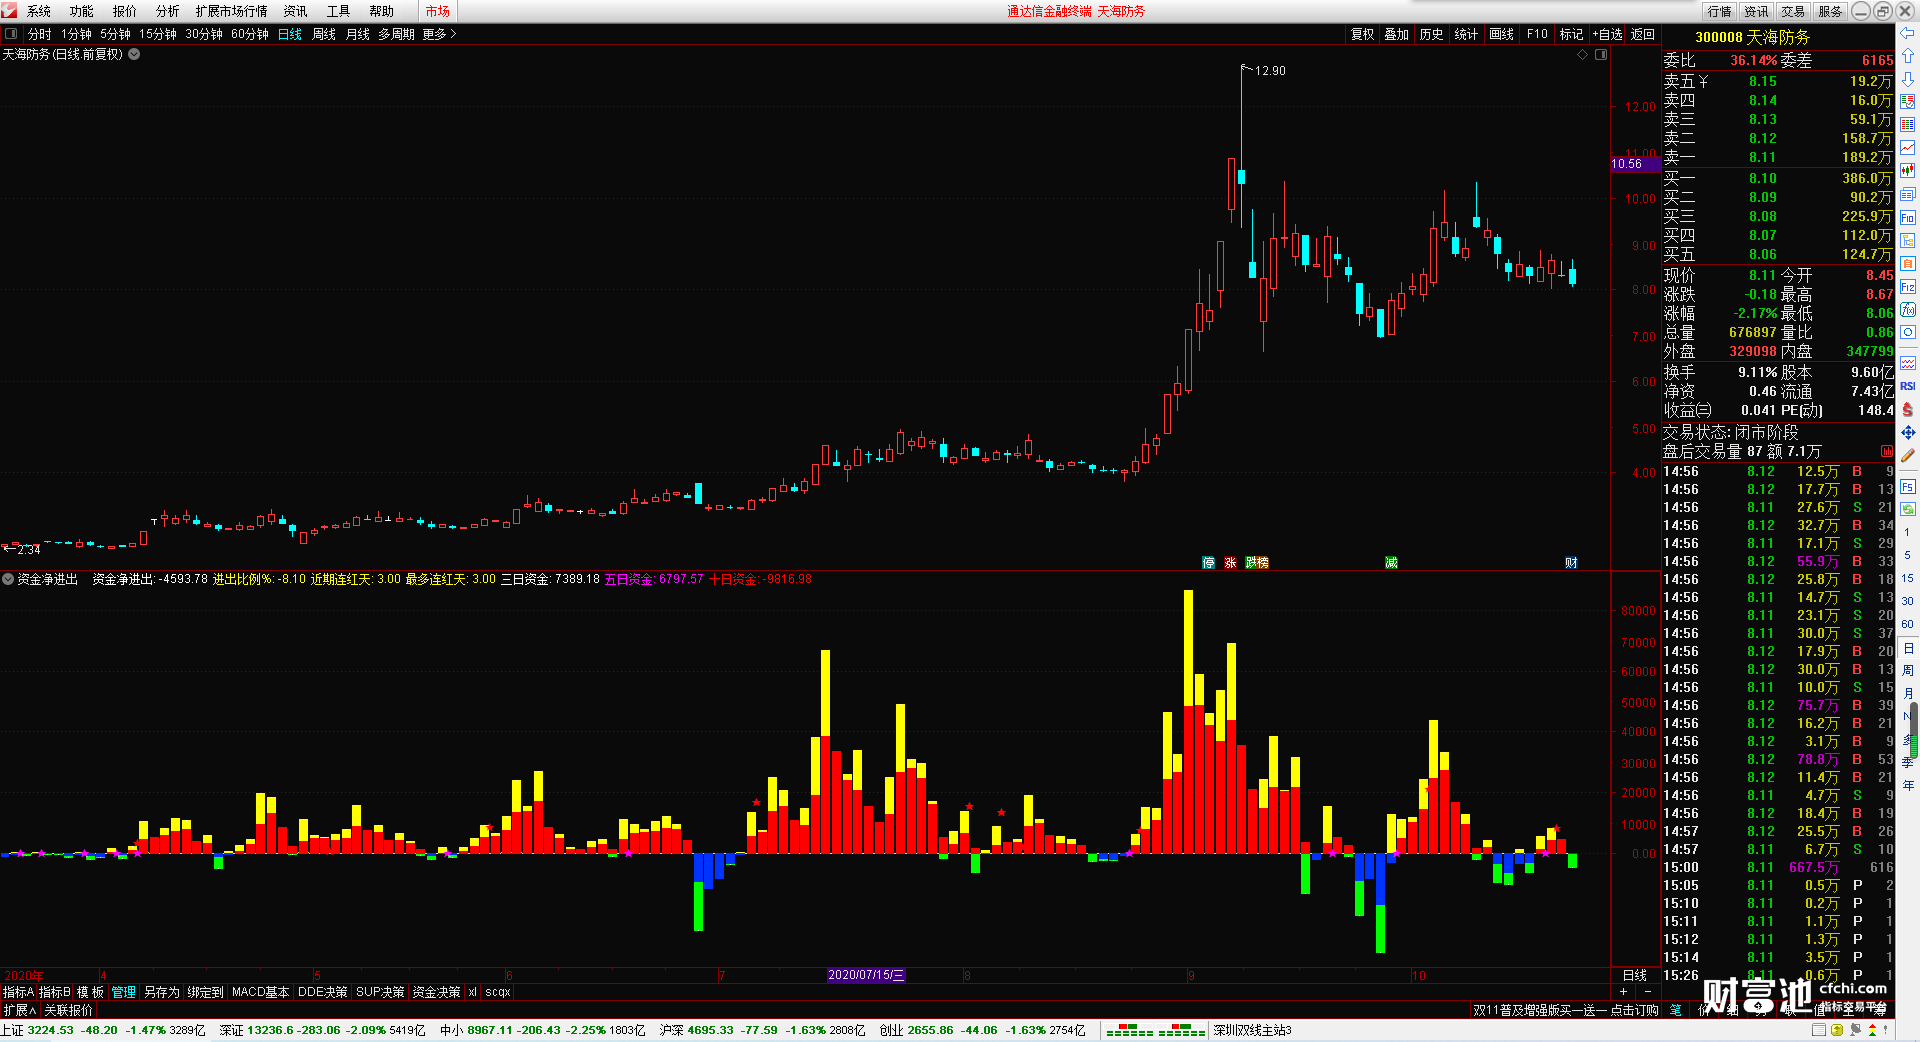Click the back arrow icon in right sidebar
The image size is (1920, 1042).
point(1908,33)
